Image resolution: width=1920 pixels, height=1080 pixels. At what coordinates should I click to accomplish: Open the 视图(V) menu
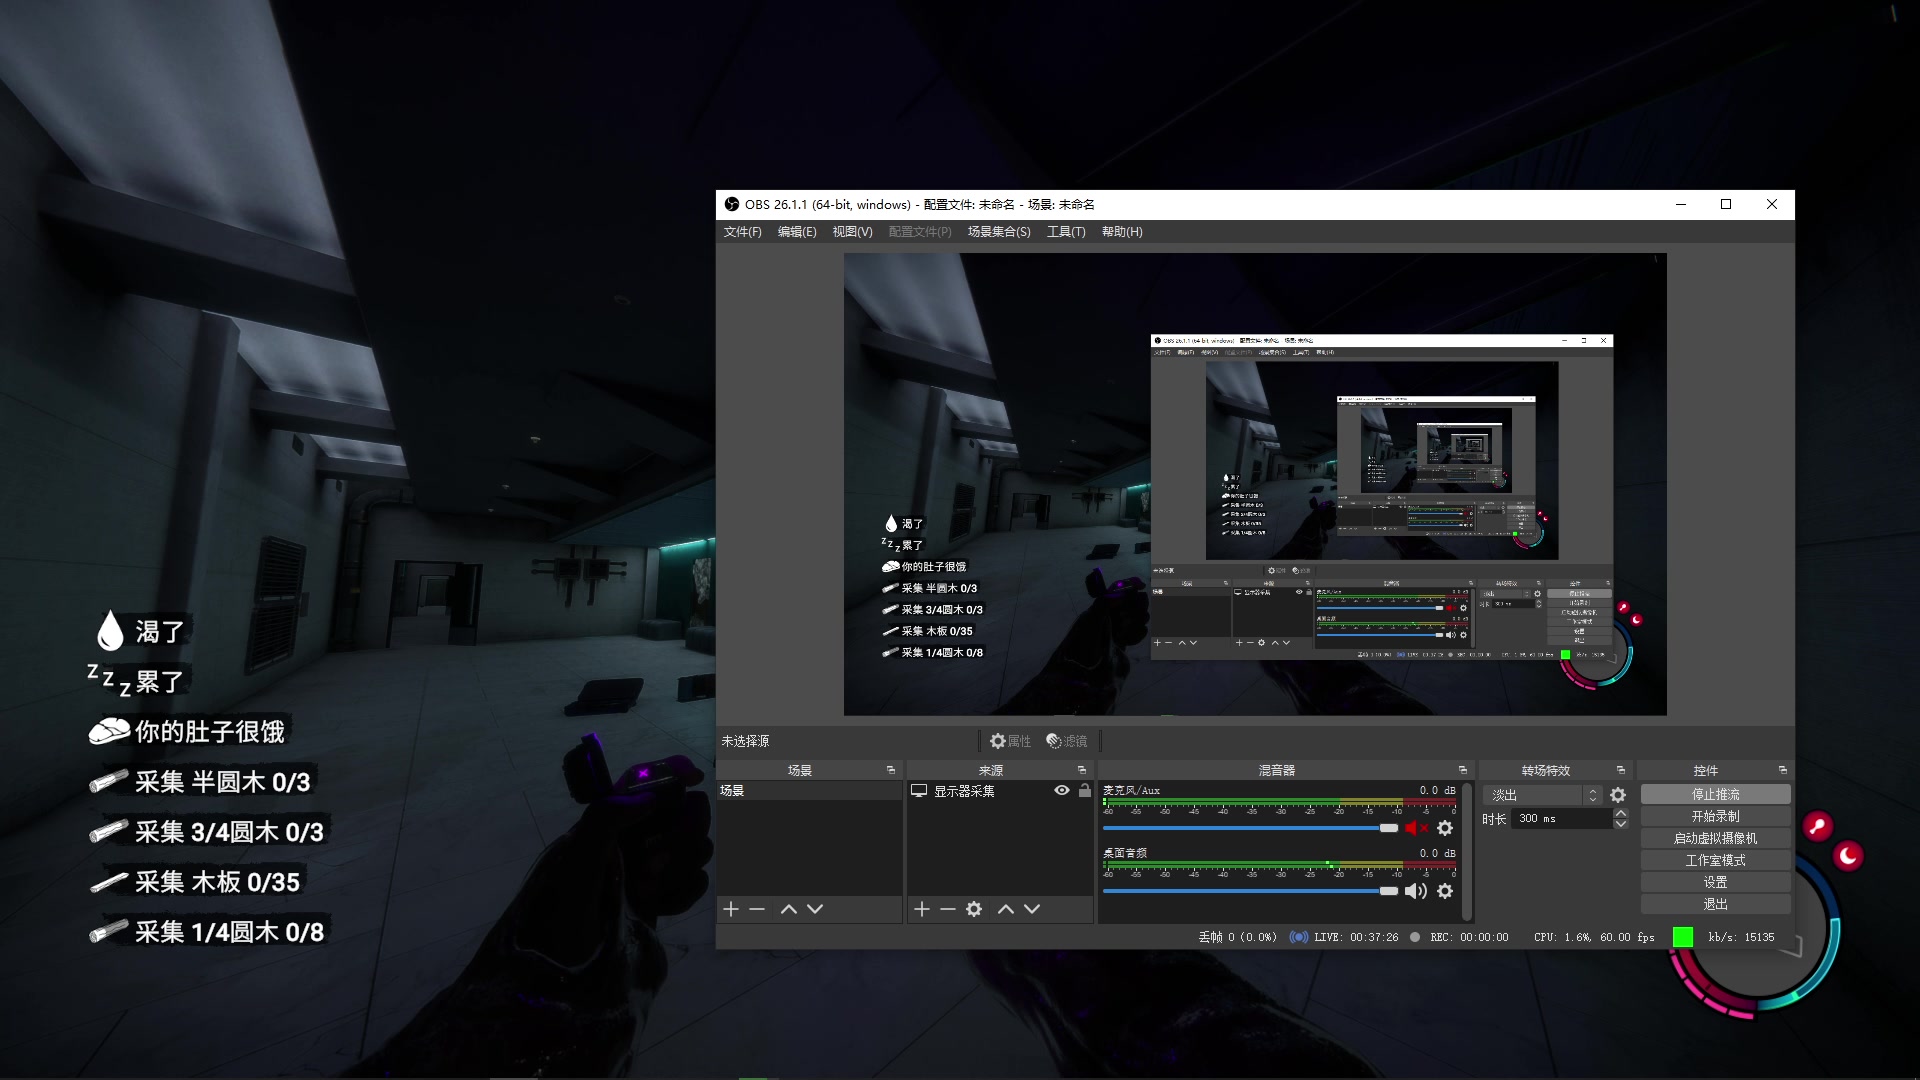853,232
